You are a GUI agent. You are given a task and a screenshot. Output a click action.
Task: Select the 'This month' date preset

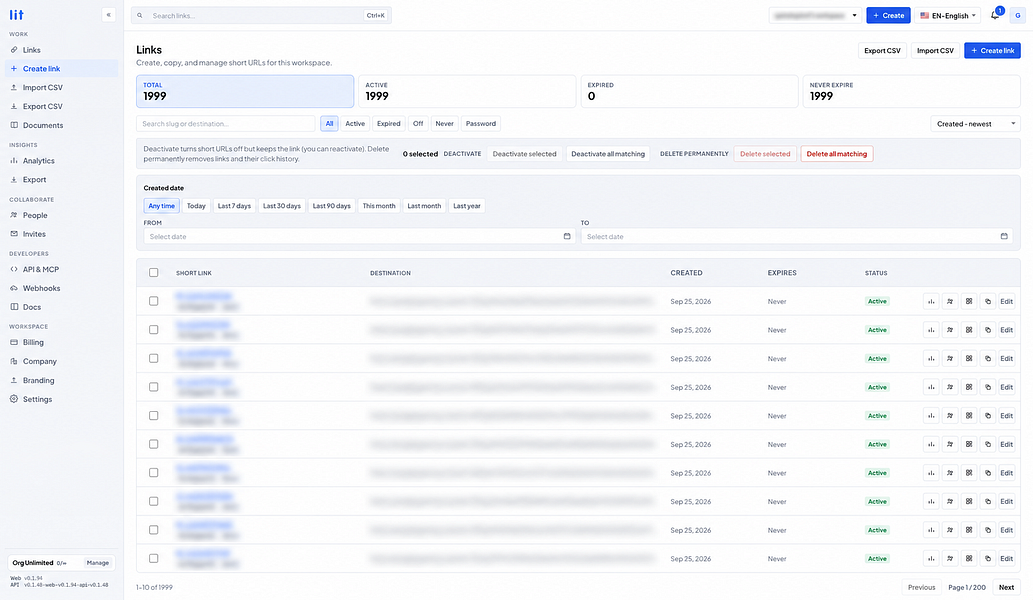point(379,206)
